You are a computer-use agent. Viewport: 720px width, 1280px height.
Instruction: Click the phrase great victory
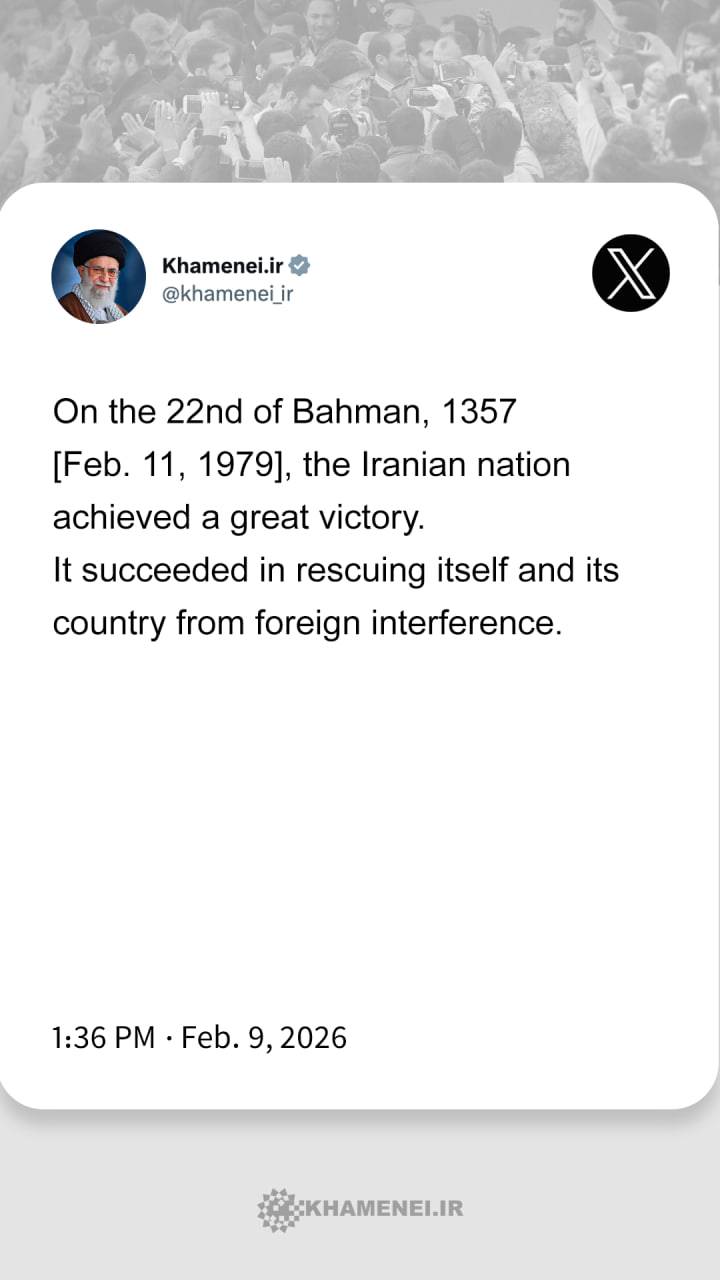pyautogui.click(x=326, y=518)
